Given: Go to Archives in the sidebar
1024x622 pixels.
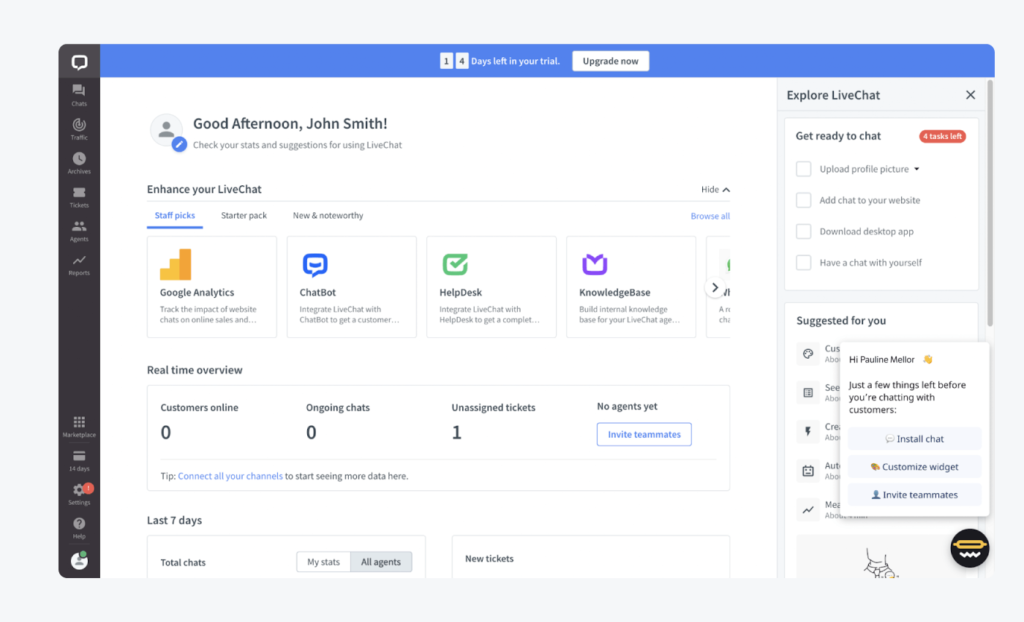Looking at the screenshot, I should 79,163.
